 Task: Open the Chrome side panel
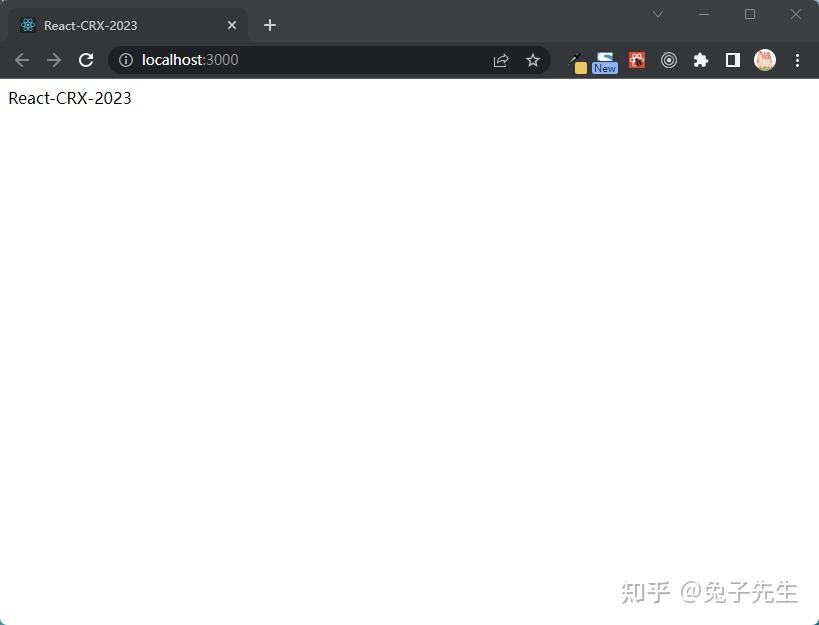733,60
